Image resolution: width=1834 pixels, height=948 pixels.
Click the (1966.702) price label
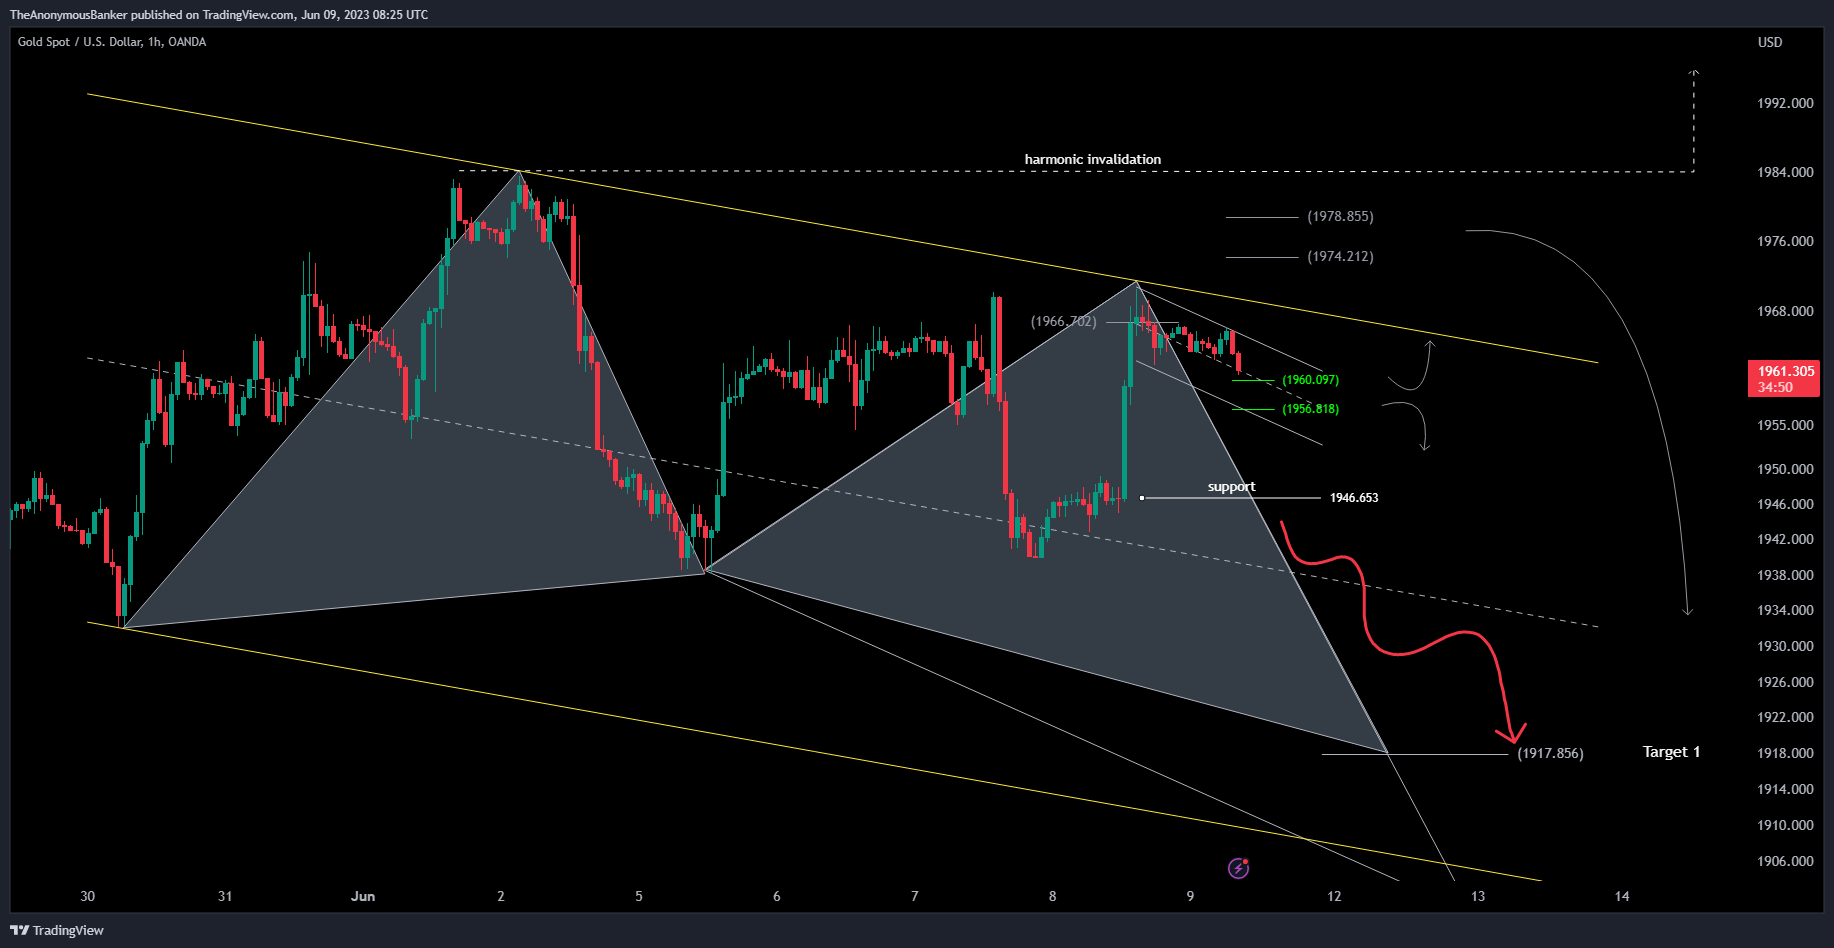point(1064,321)
